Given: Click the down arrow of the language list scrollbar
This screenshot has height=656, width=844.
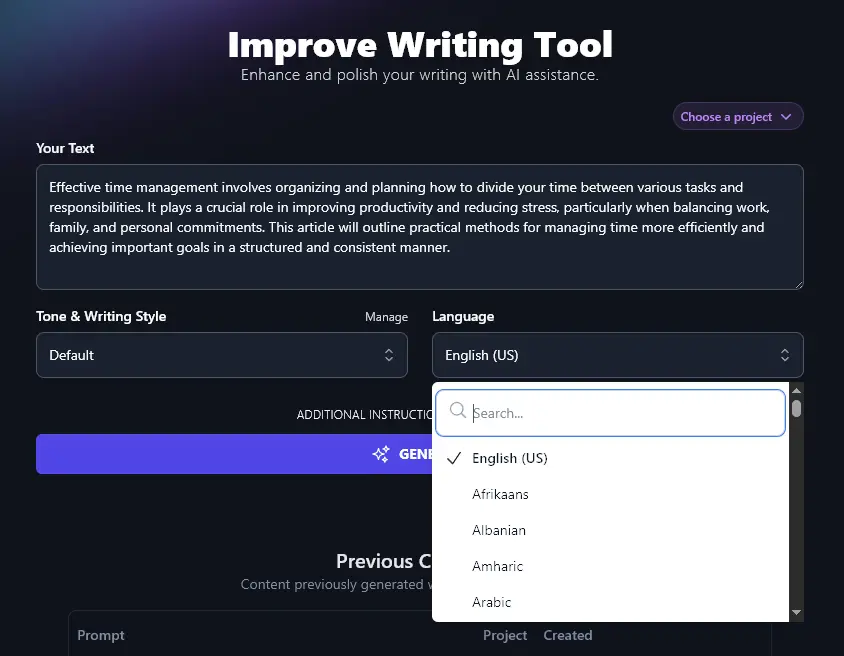Looking at the screenshot, I should [x=796, y=613].
